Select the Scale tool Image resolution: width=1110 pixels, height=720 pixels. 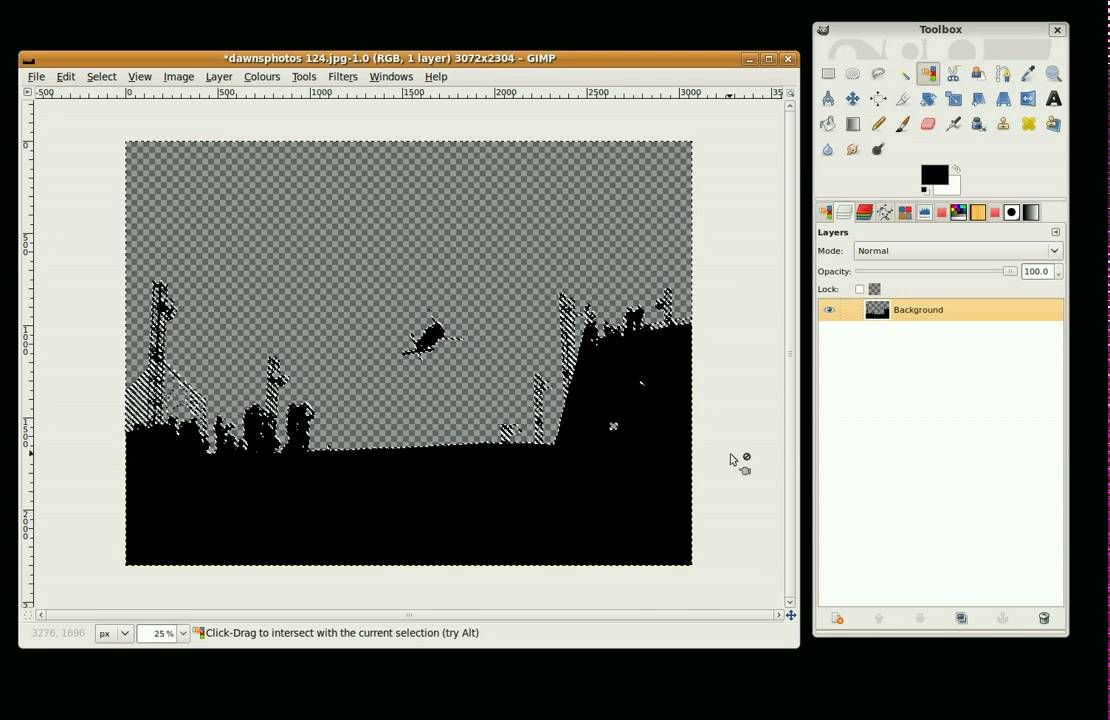954,99
